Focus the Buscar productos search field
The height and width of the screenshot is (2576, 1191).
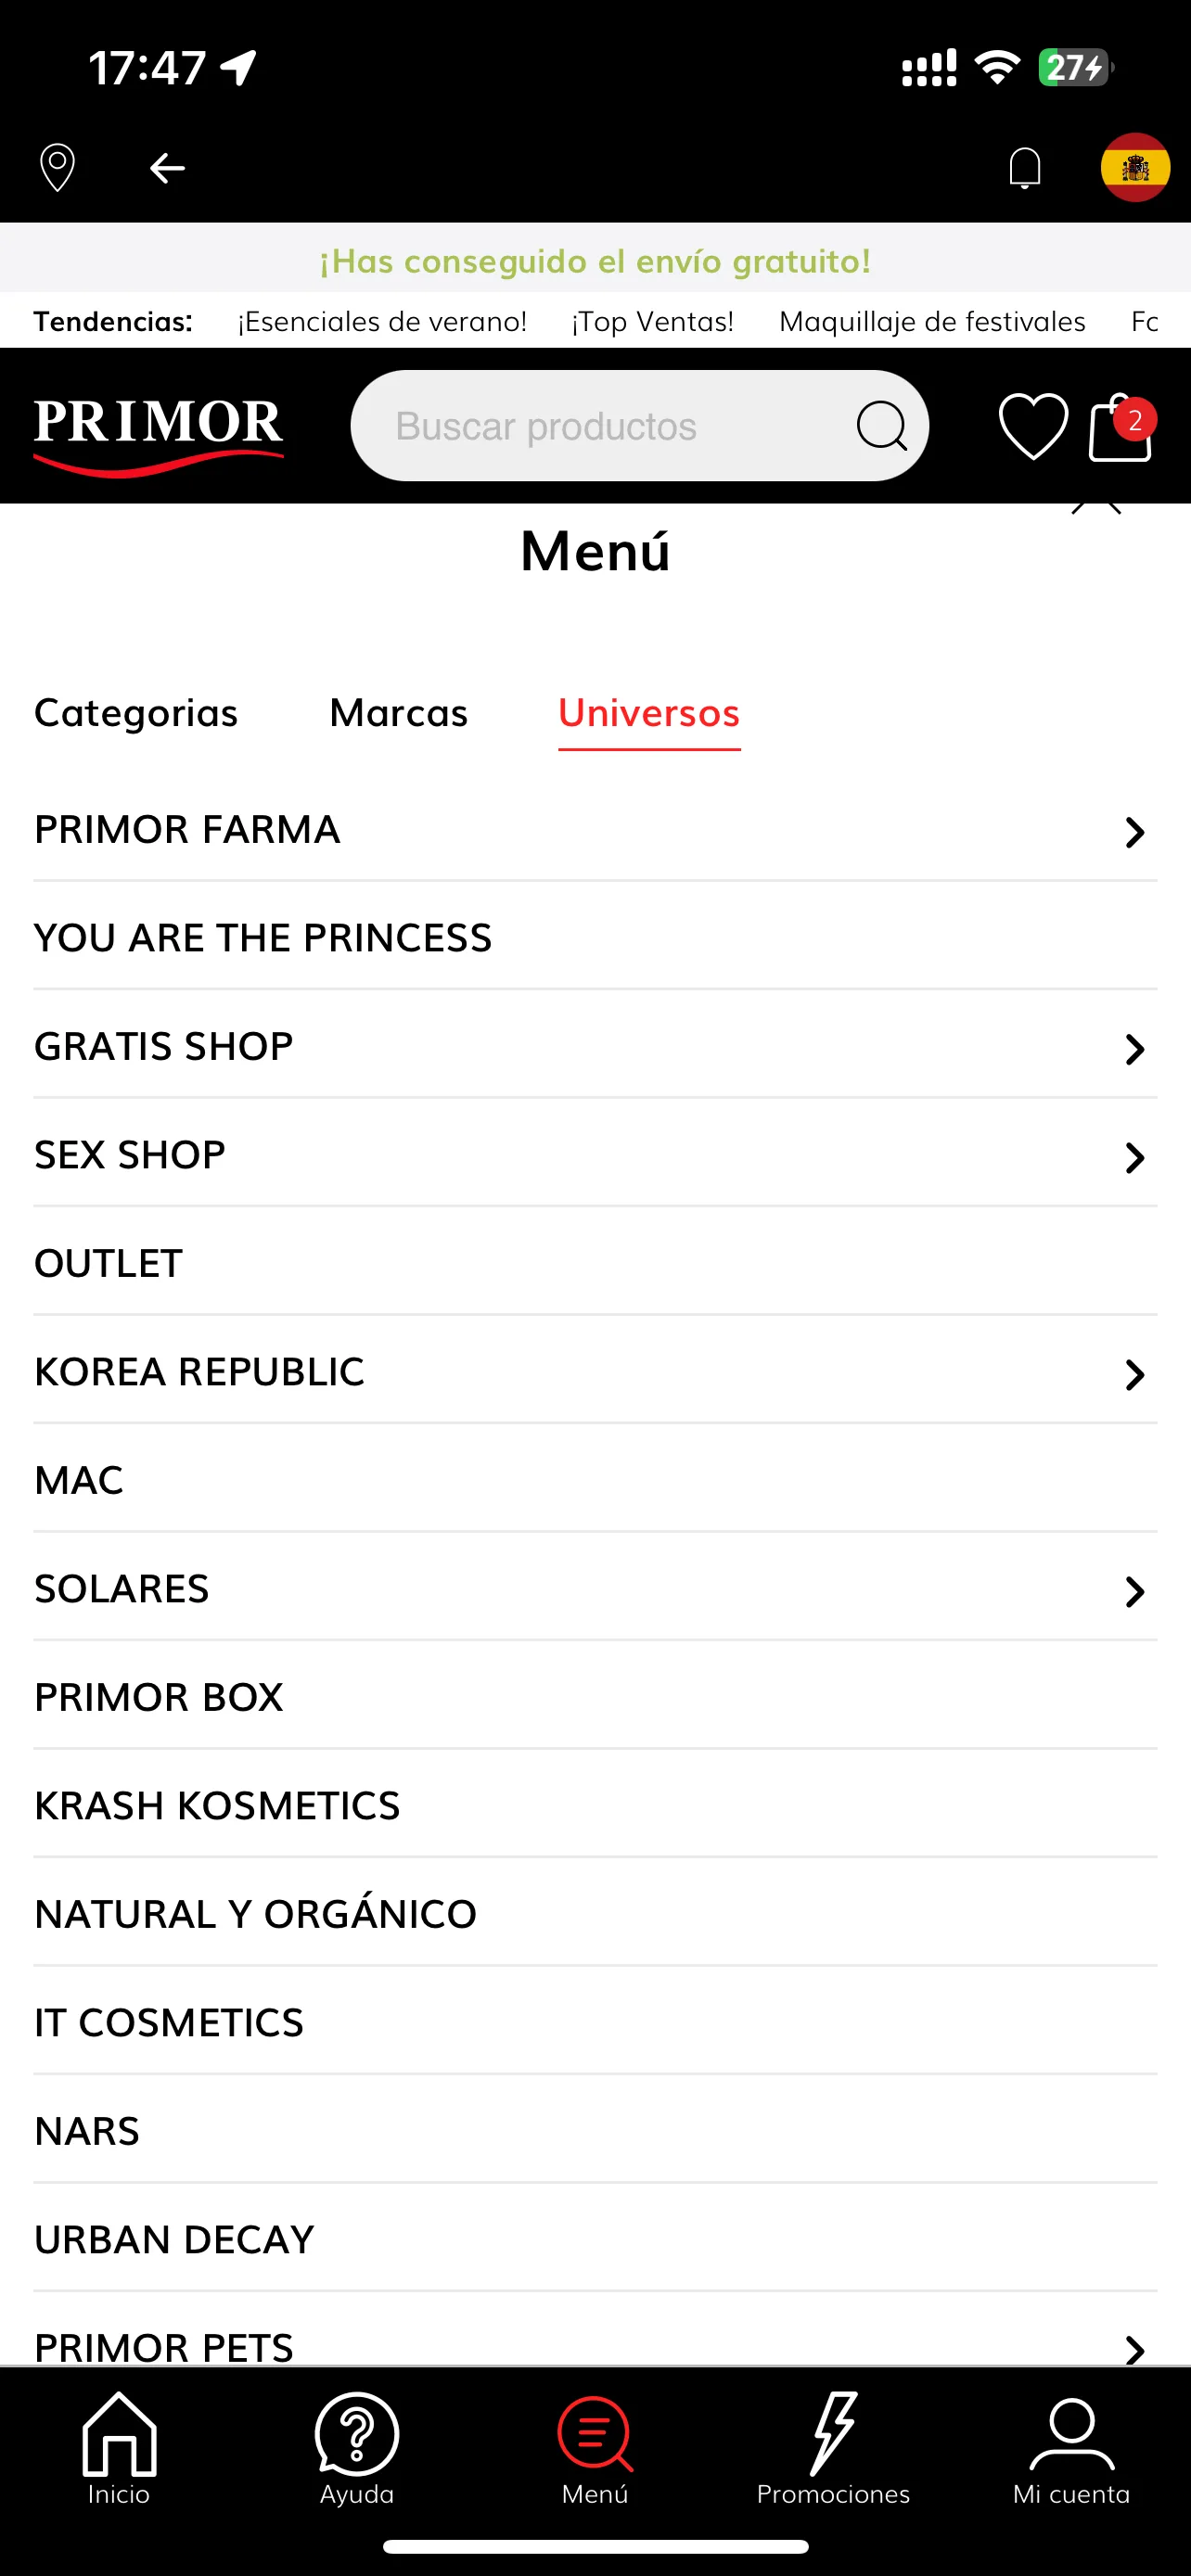tap(639, 426)
